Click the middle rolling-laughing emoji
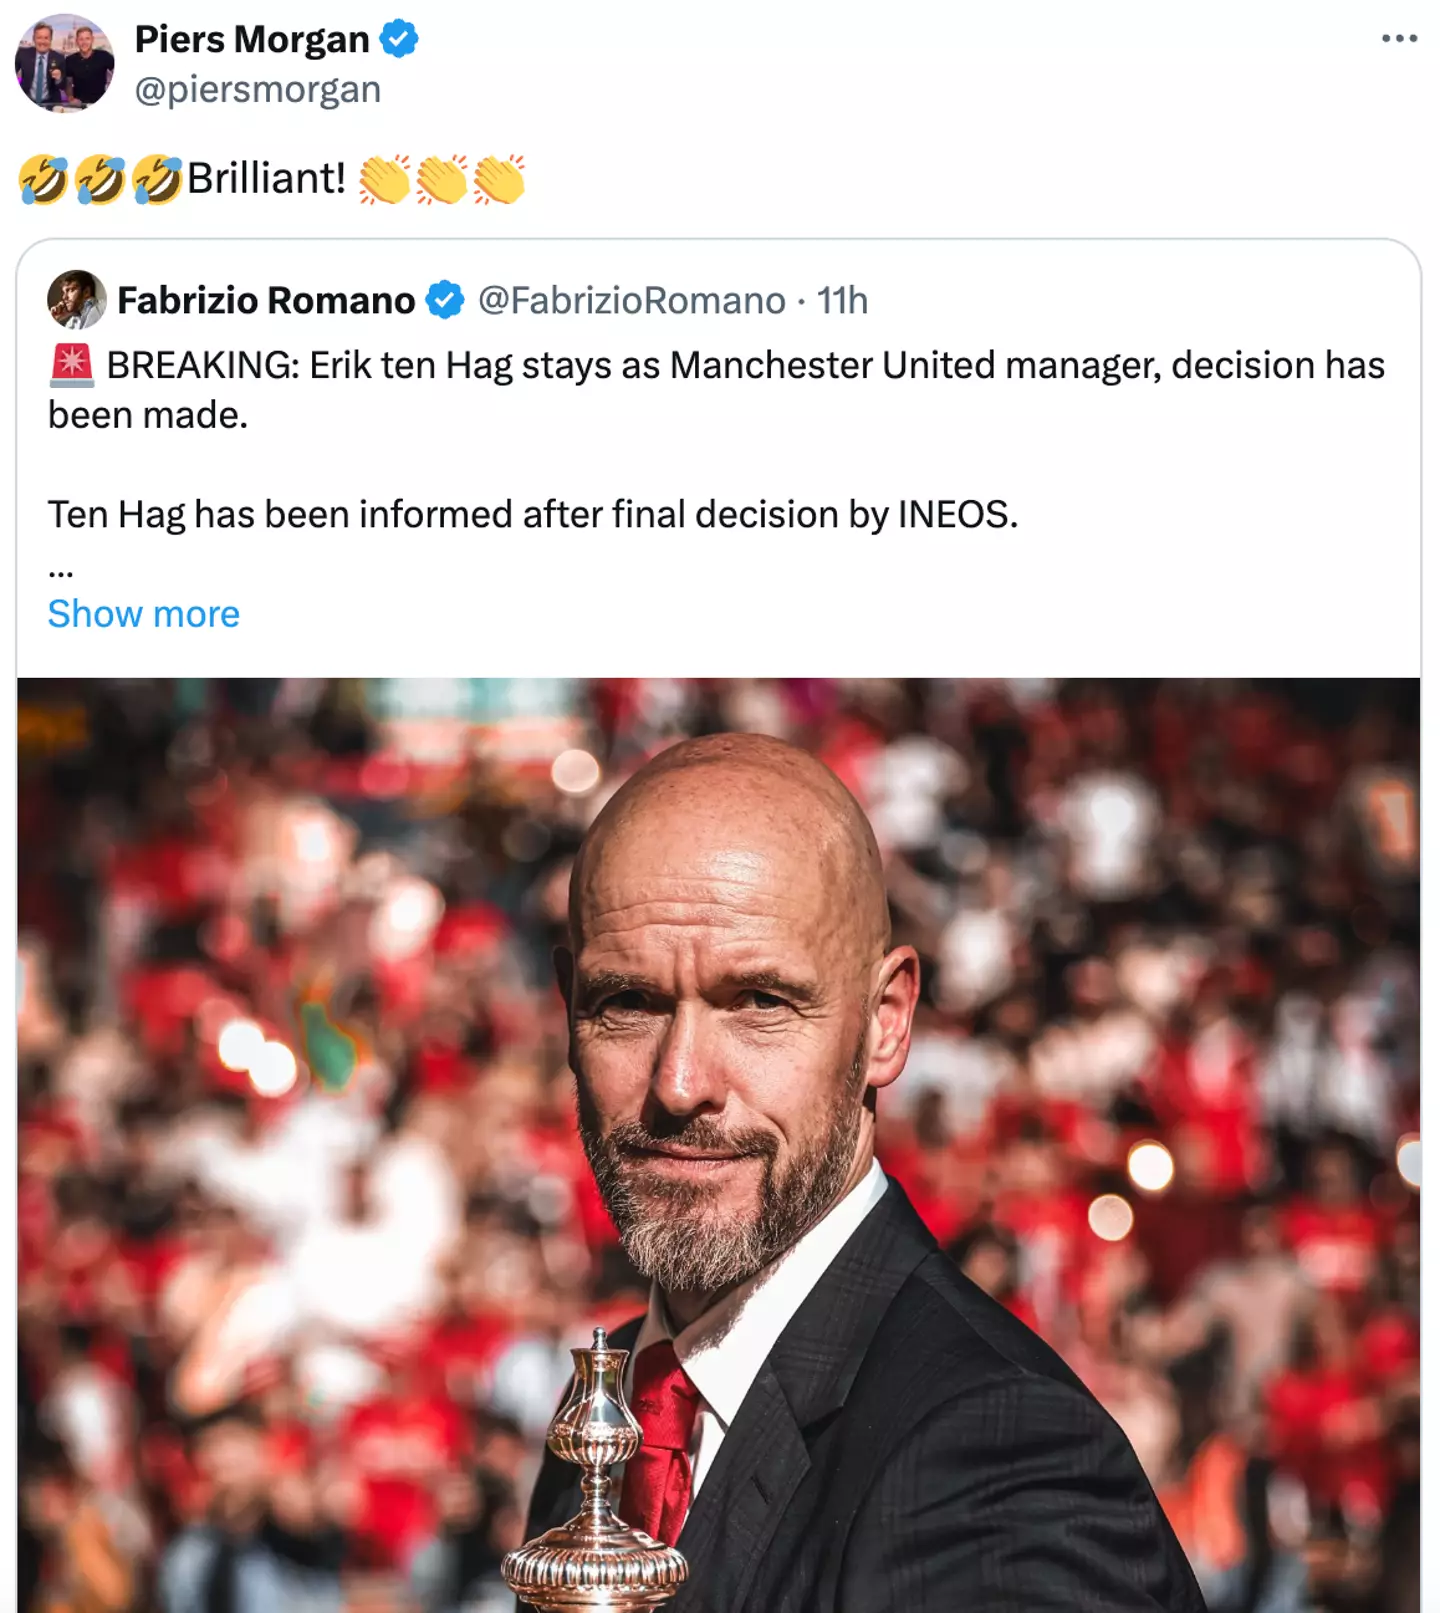1440x1613 pixels. tap(100, 179)
